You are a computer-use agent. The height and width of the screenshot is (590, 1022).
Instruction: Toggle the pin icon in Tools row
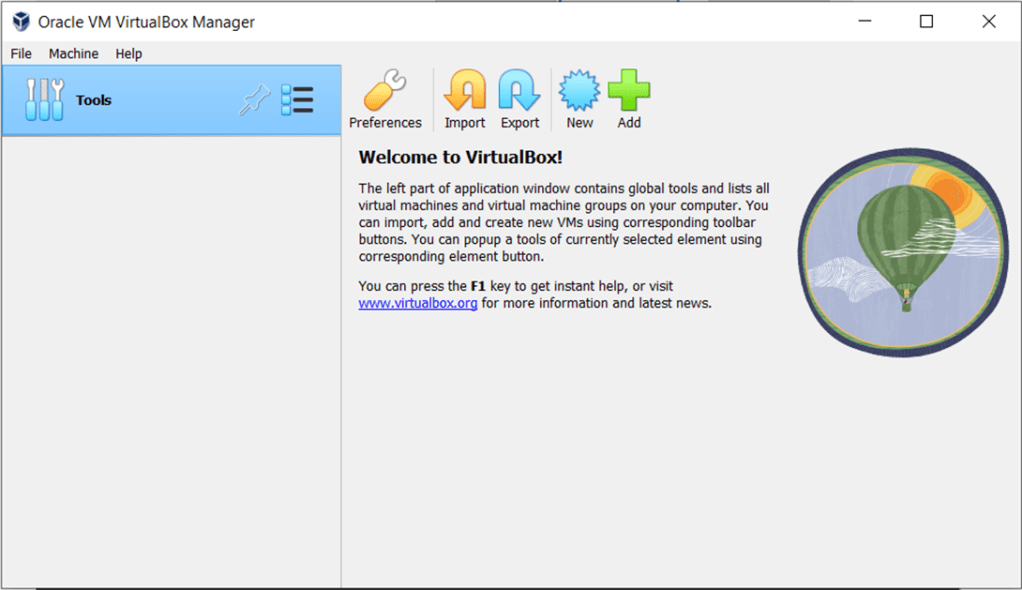[254, 100]
